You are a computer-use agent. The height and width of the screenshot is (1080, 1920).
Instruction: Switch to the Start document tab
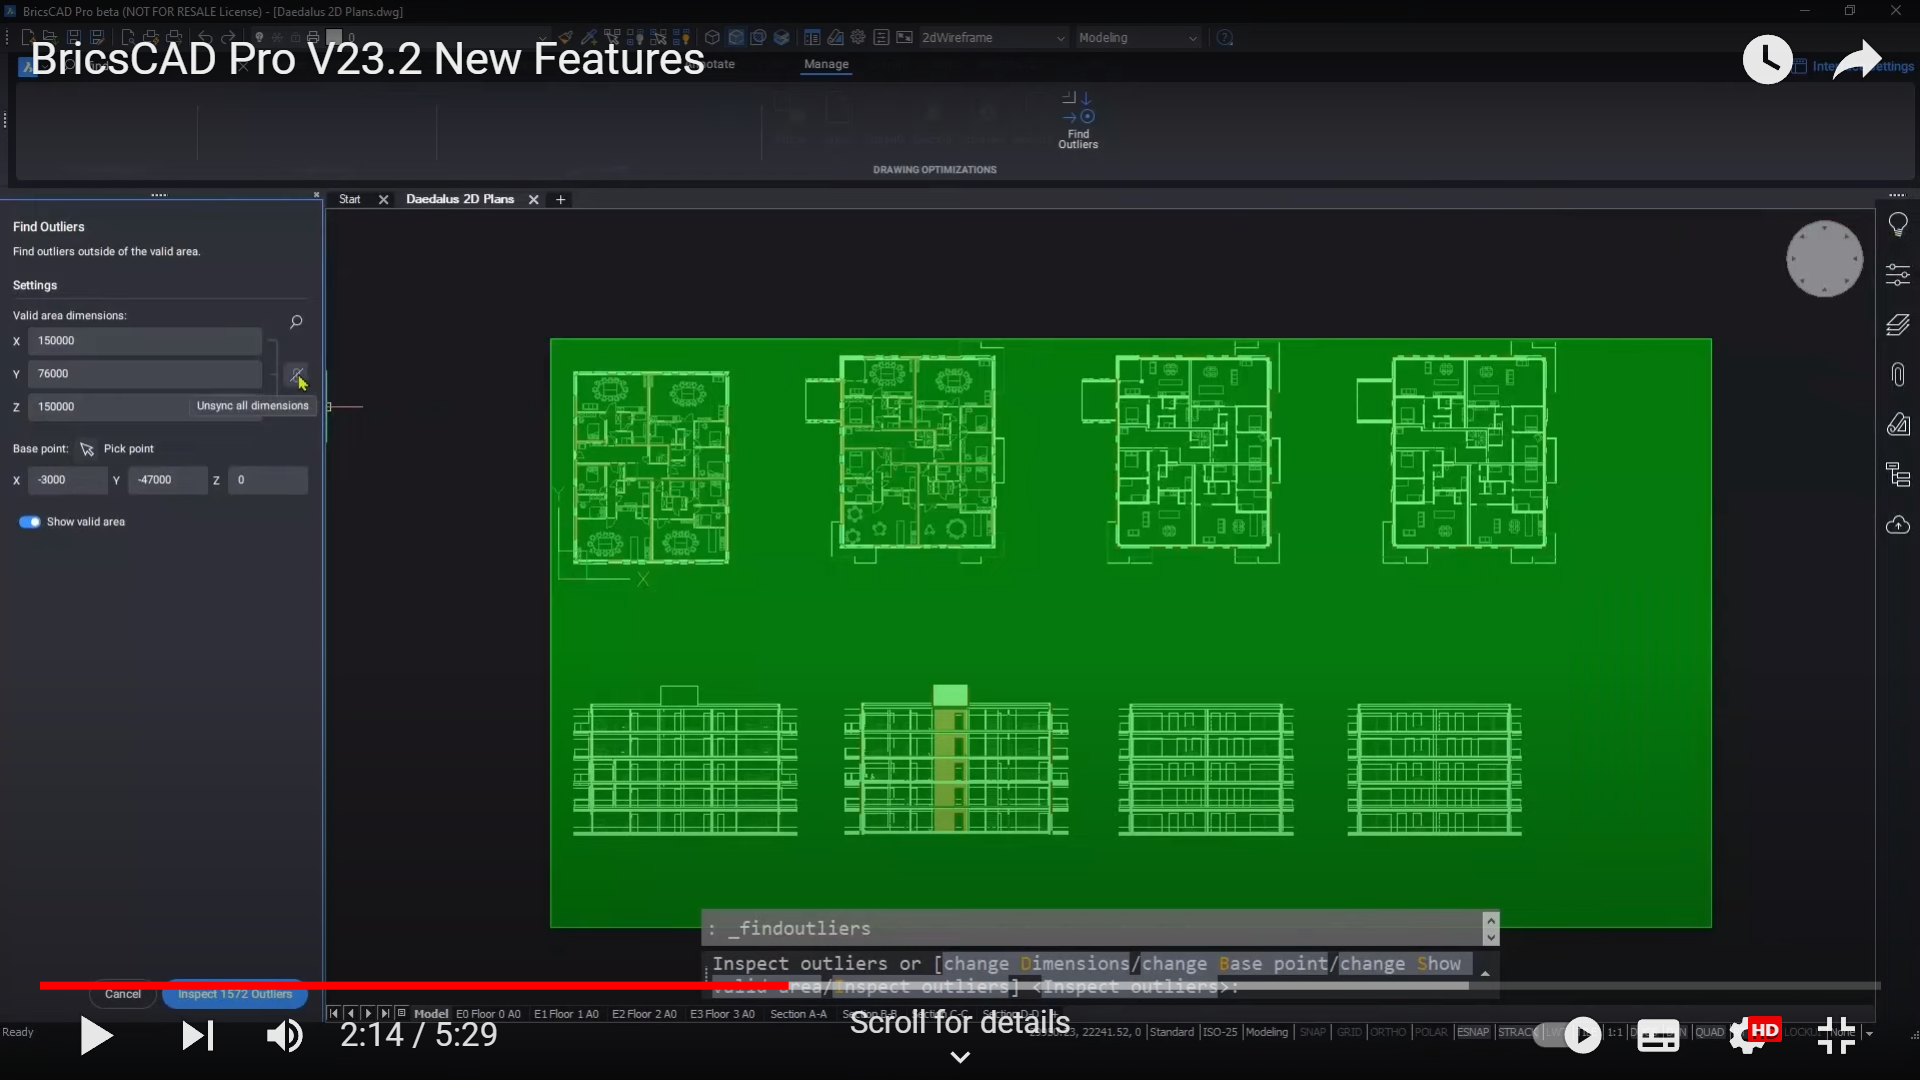tap(349, 200)
